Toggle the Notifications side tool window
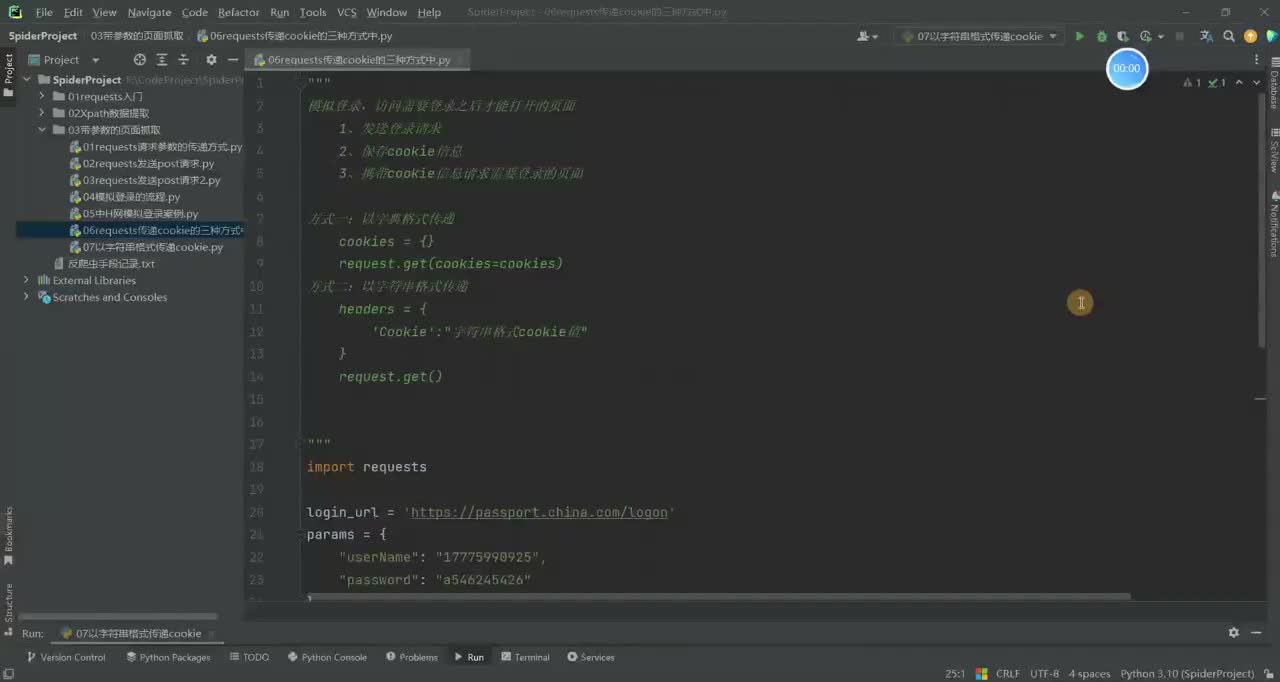 1273,224
